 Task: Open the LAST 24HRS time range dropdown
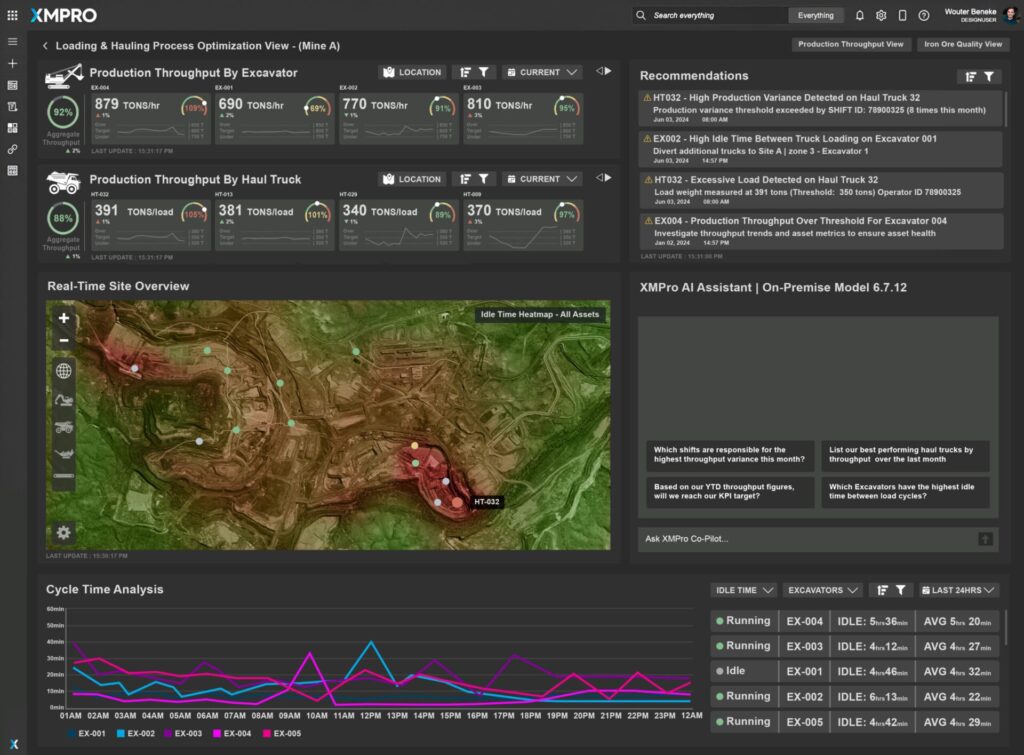coord(958,590)
